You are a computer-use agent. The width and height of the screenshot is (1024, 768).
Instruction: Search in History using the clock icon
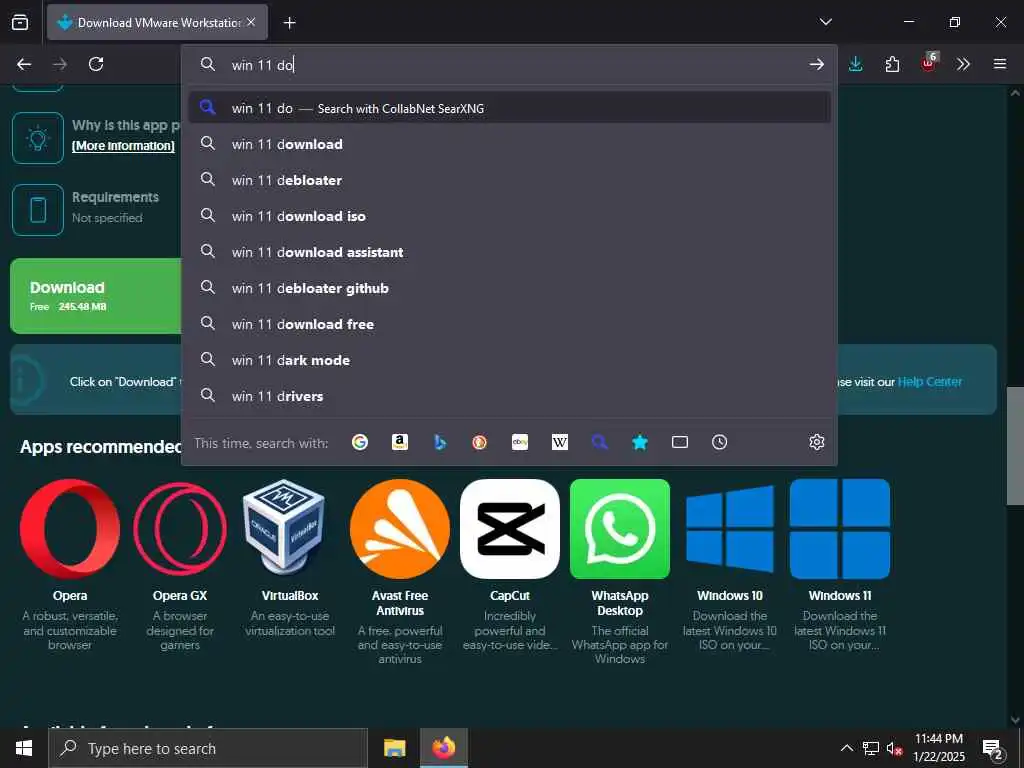720,442
